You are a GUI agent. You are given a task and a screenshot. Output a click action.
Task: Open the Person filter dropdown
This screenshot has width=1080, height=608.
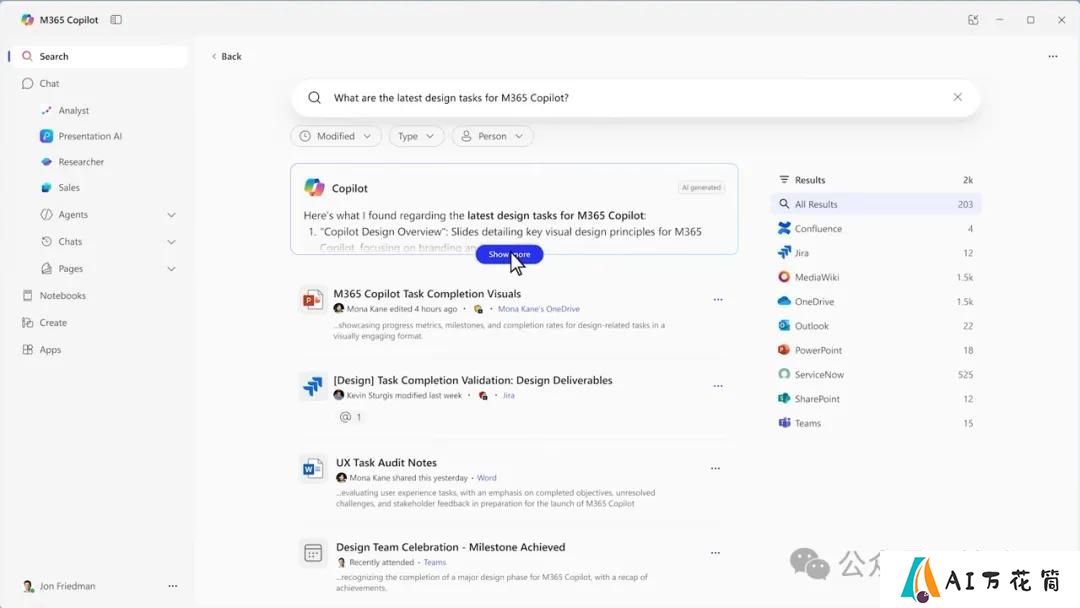(492, 136)
